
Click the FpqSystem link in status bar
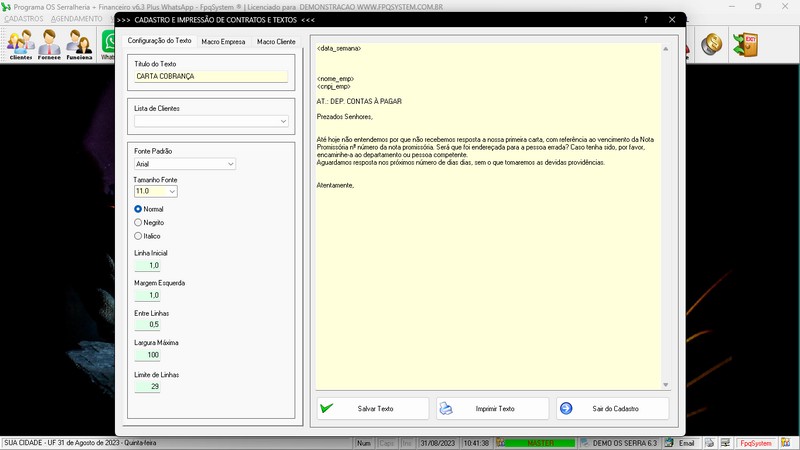pyautogui.click(x=756, y=443)
